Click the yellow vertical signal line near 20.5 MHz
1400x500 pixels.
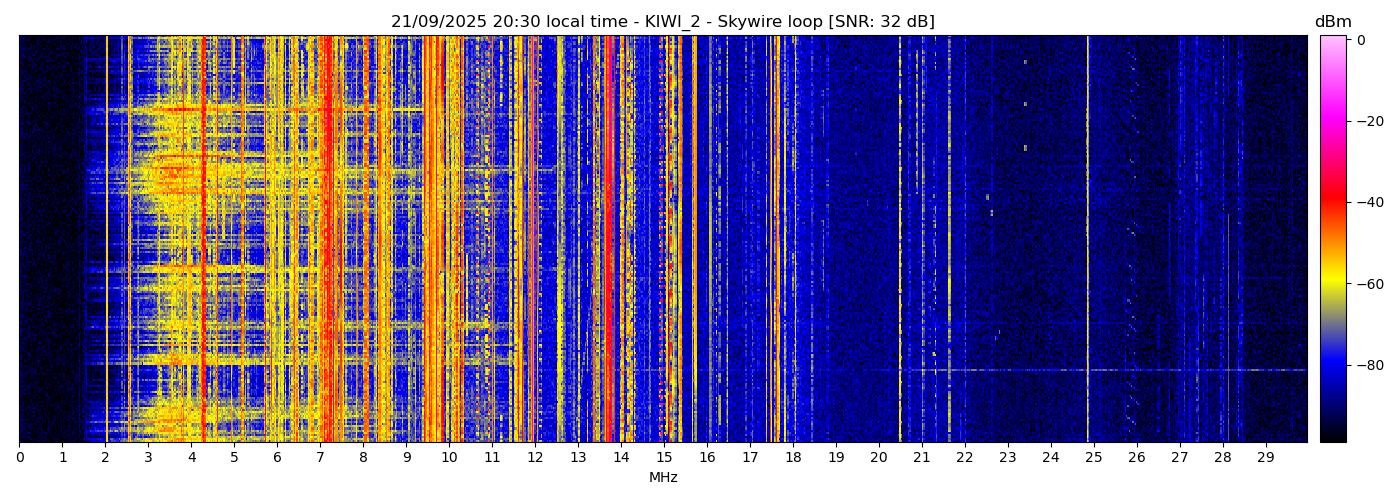coord(900,240)
